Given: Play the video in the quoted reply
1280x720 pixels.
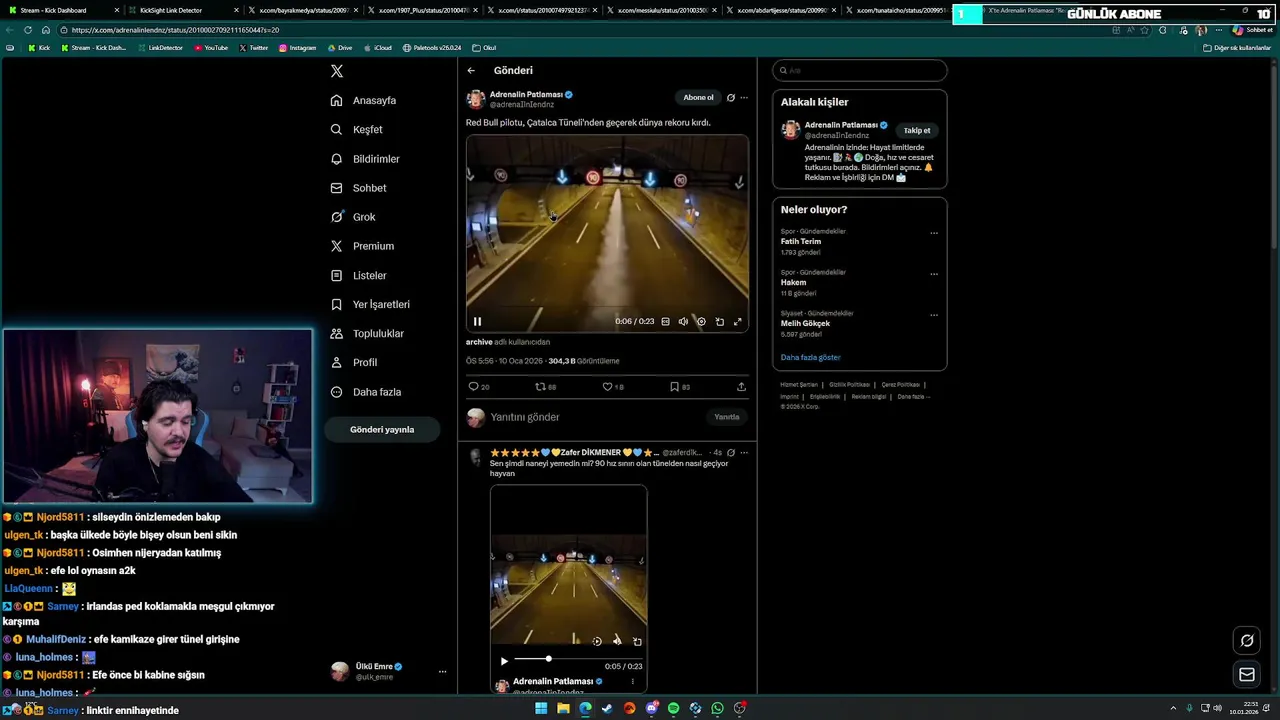Looking at the screenshot, I should point(504,661).
